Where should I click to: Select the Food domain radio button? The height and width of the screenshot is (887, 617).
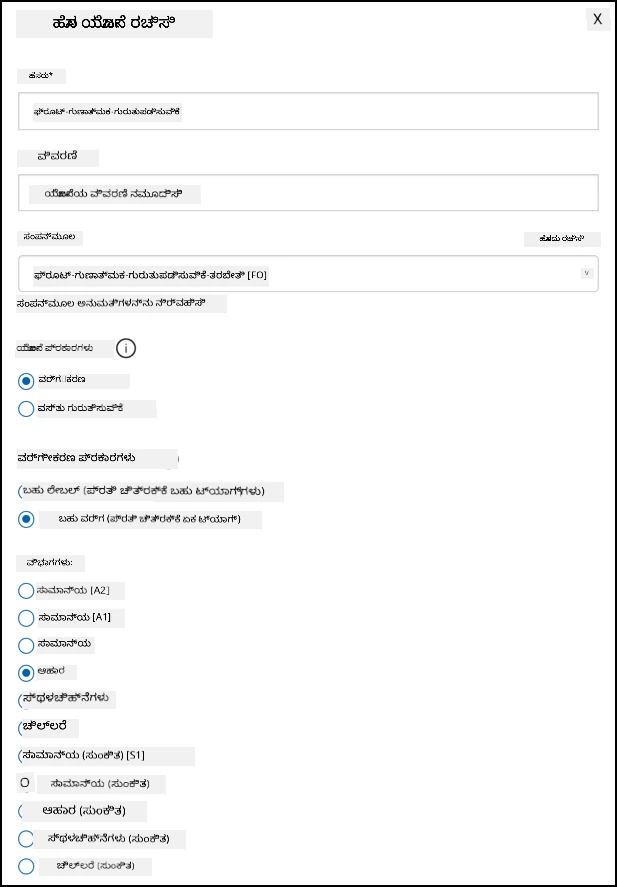[26, 673]
